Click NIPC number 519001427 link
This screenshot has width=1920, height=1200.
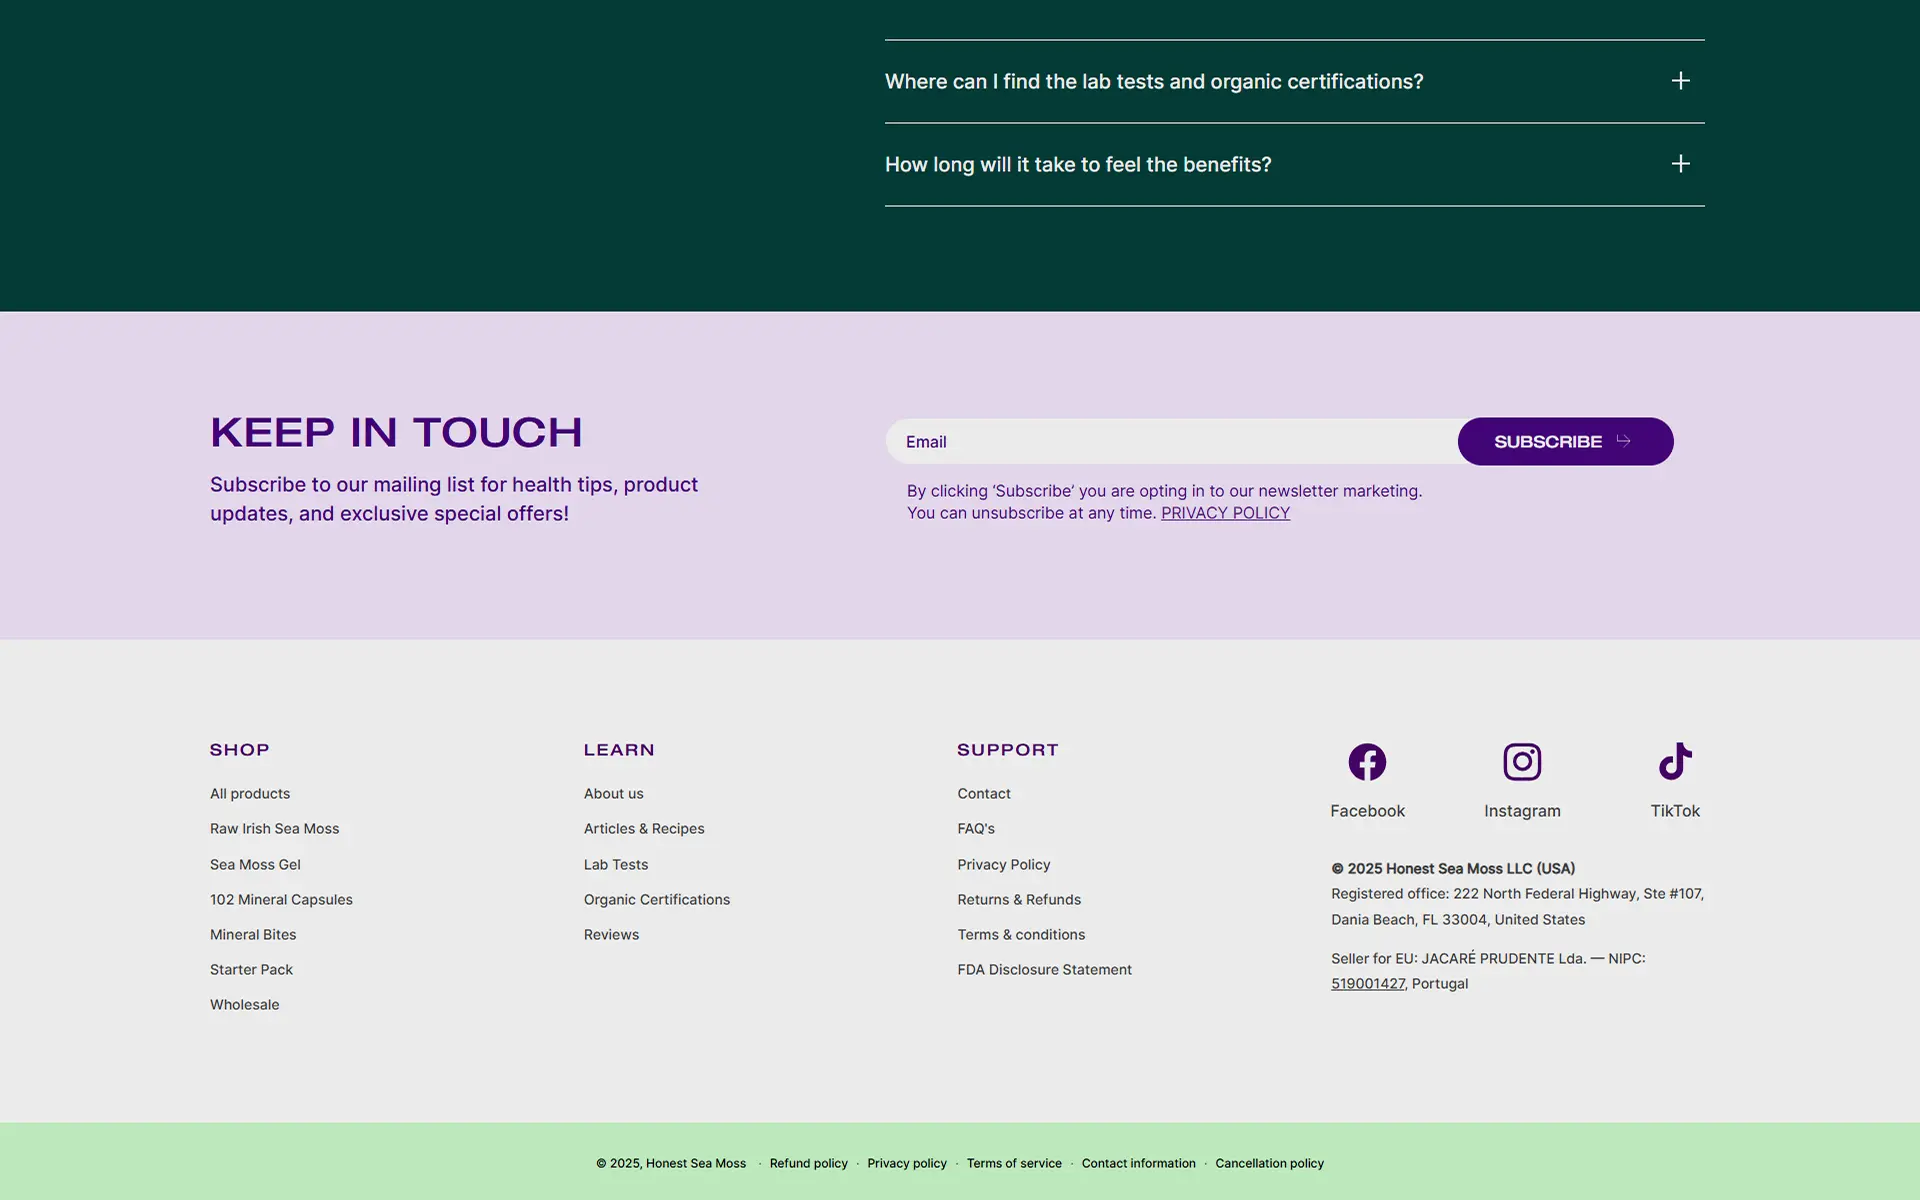pos(1368,983)
